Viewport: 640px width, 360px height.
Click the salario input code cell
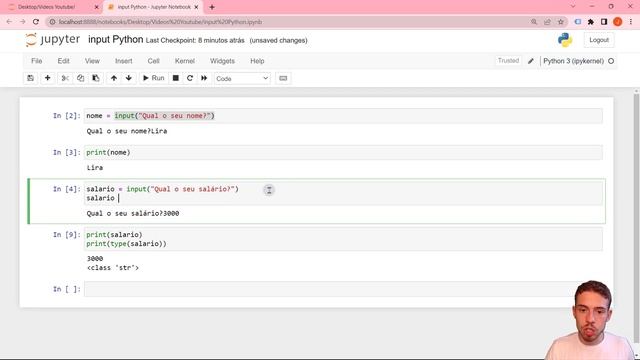pyautogui.click(x=343, y=193)
